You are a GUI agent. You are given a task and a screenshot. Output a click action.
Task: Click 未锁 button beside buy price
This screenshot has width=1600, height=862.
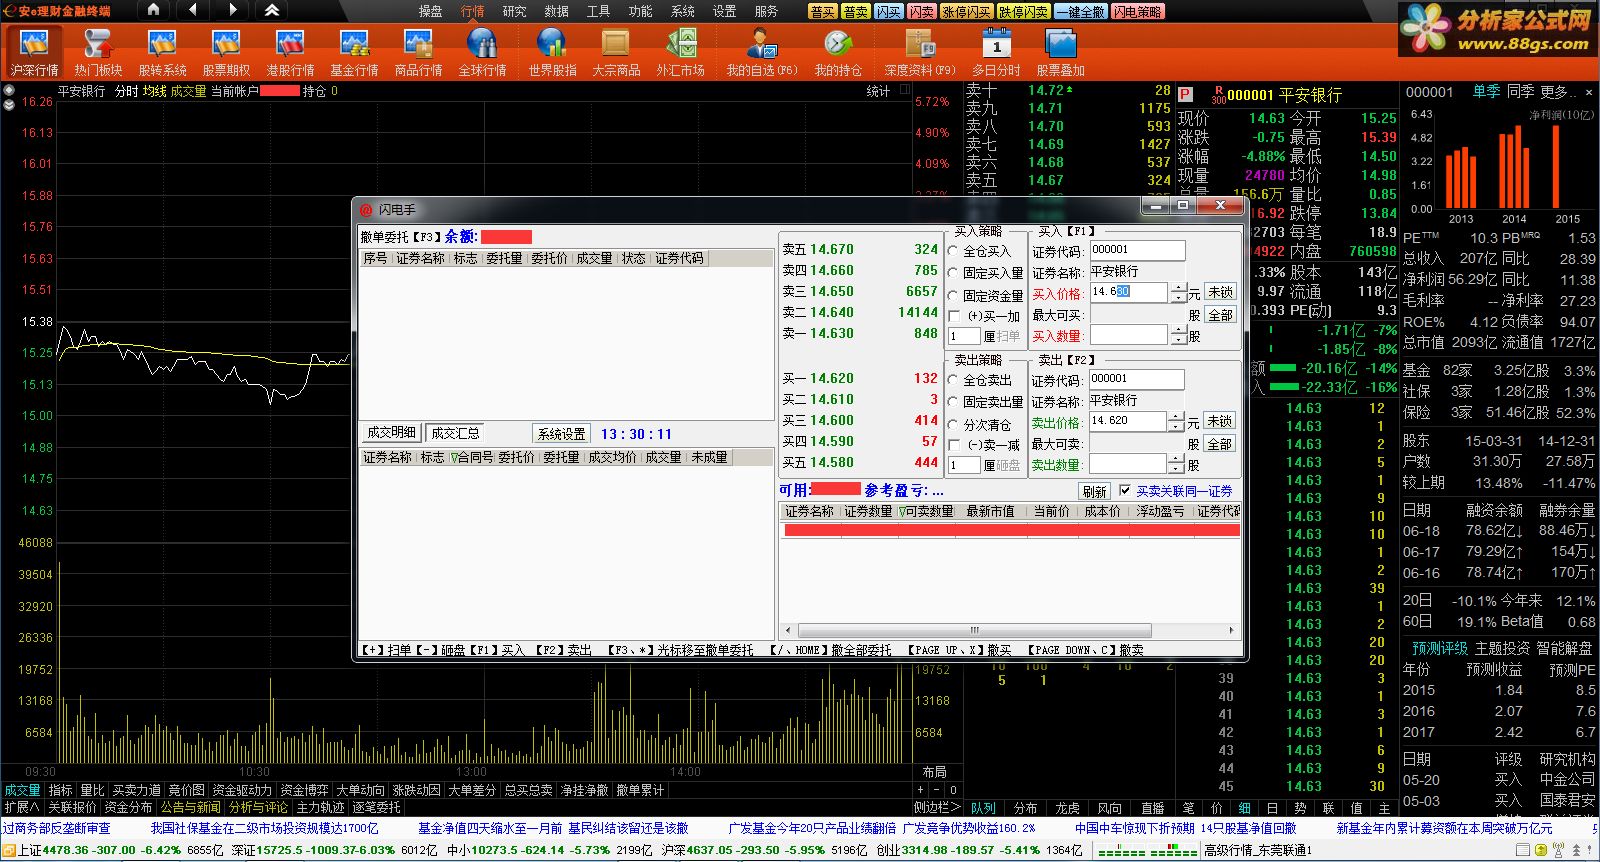point(1220,292)
